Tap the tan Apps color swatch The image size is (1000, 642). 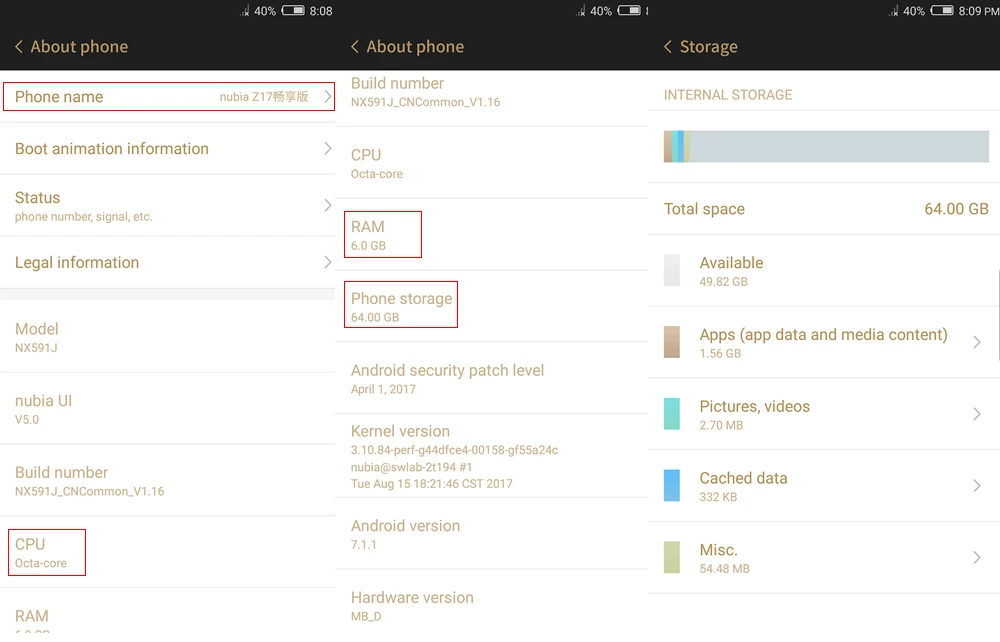click(x=672, y=342)
